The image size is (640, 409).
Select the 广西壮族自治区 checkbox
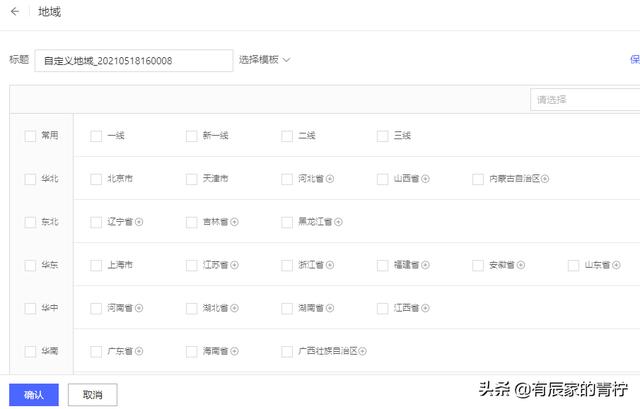coord(287,351)
